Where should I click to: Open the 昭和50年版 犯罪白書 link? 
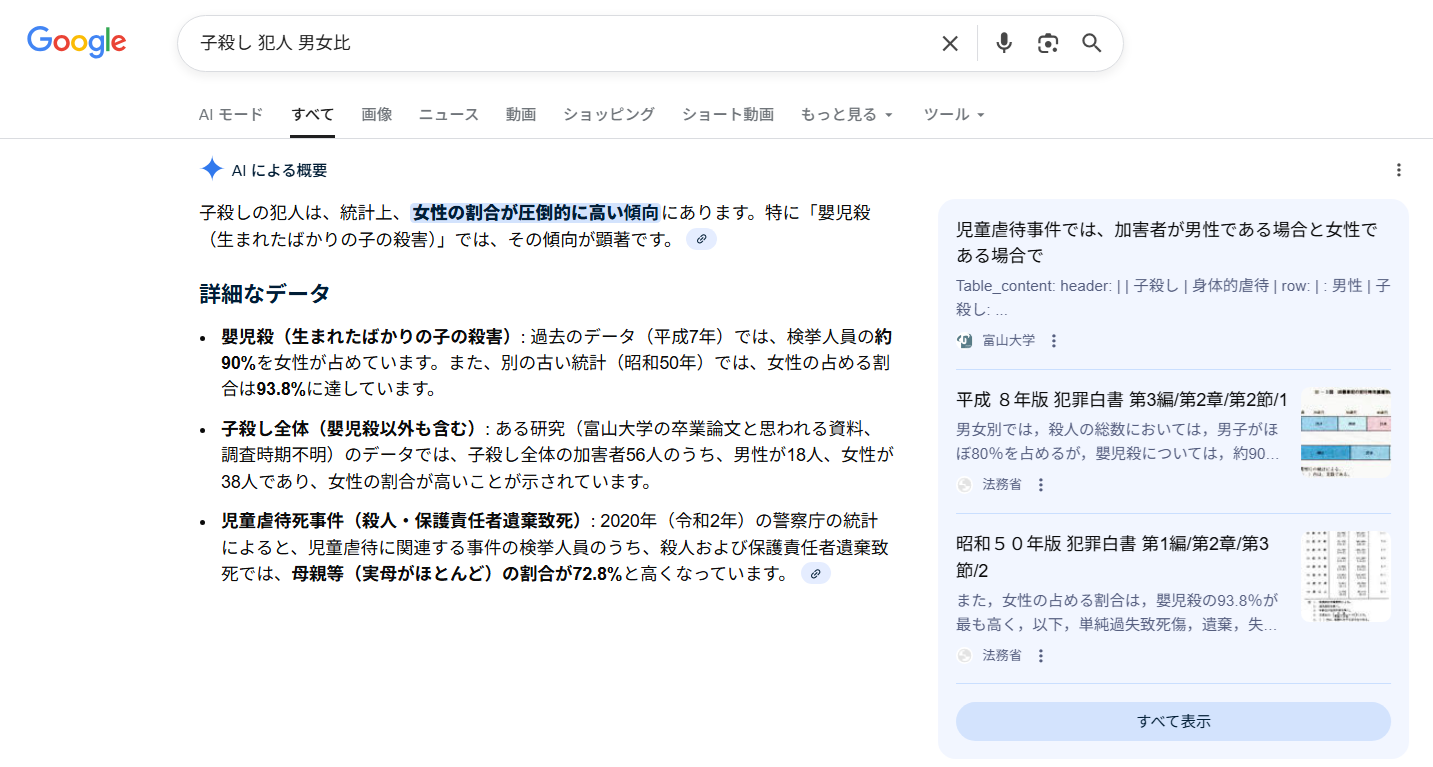click(x=1112, y=557)
